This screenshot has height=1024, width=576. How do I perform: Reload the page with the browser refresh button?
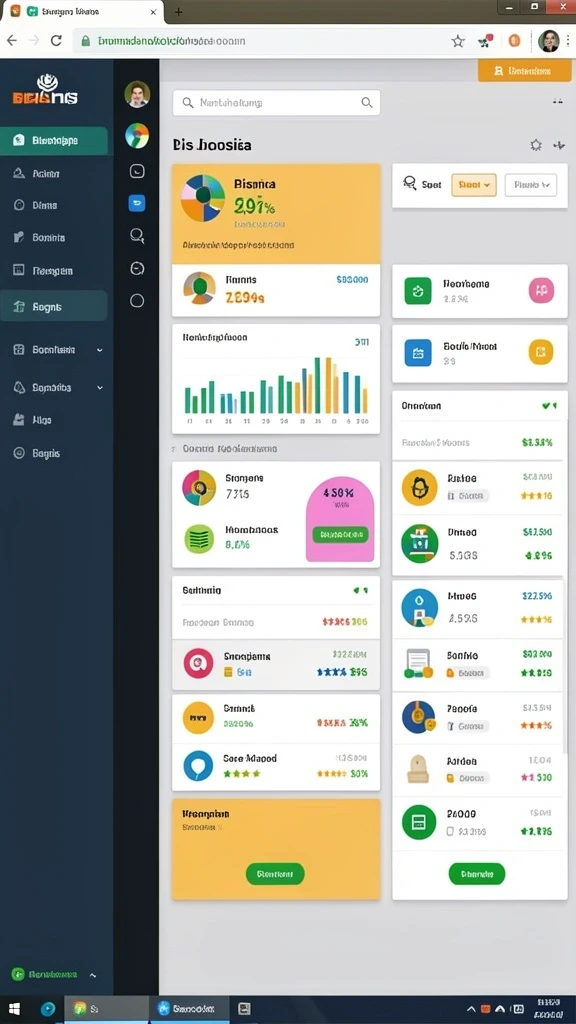coord(56,40)
